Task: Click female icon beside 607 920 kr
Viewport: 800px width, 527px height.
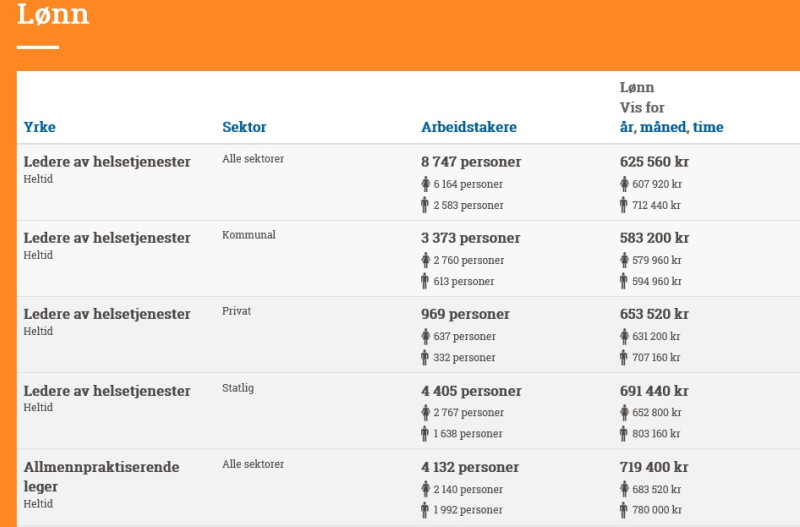Action: [624, 184]
